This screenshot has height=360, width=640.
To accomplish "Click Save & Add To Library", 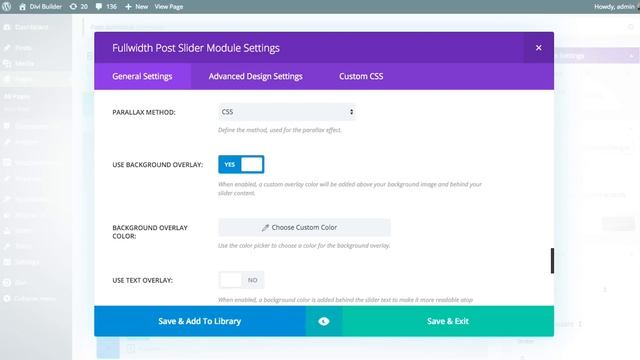I will (200, 321).
